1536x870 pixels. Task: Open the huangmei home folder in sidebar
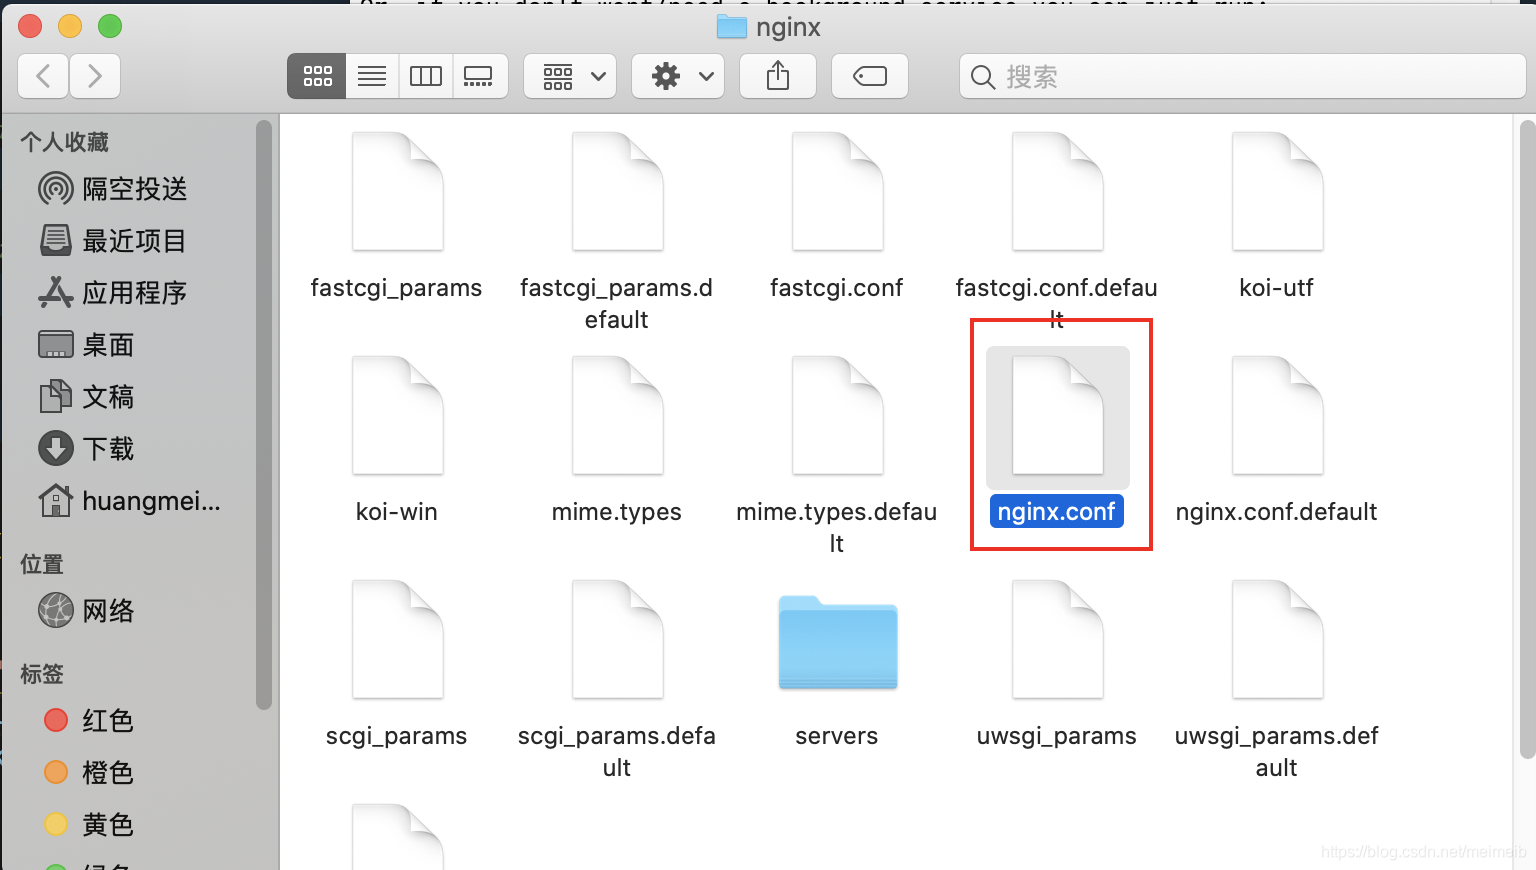pos(128,501)
